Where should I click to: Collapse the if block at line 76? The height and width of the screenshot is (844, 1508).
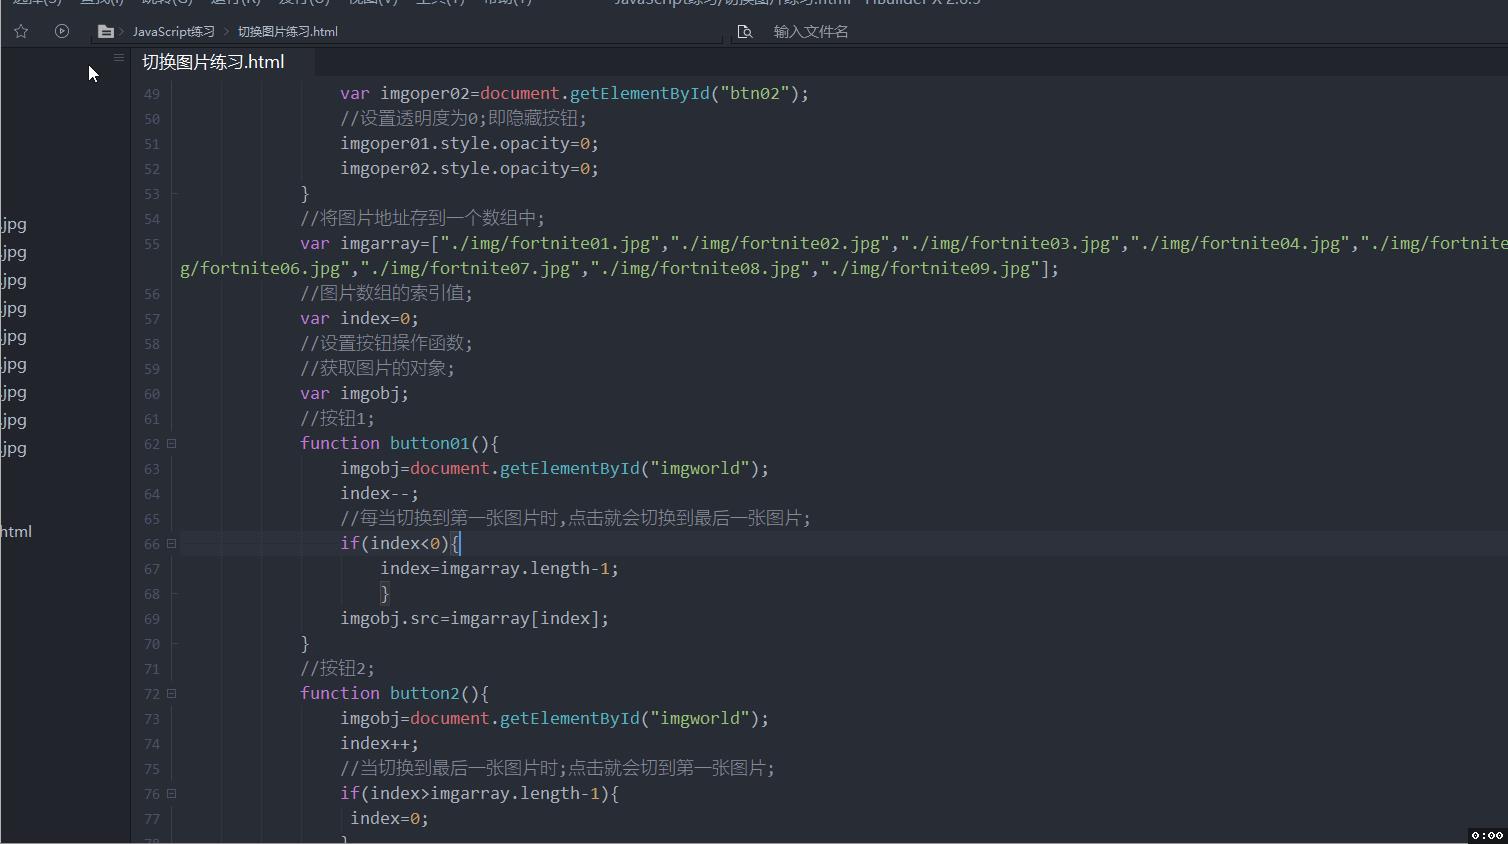pos(171,793)
